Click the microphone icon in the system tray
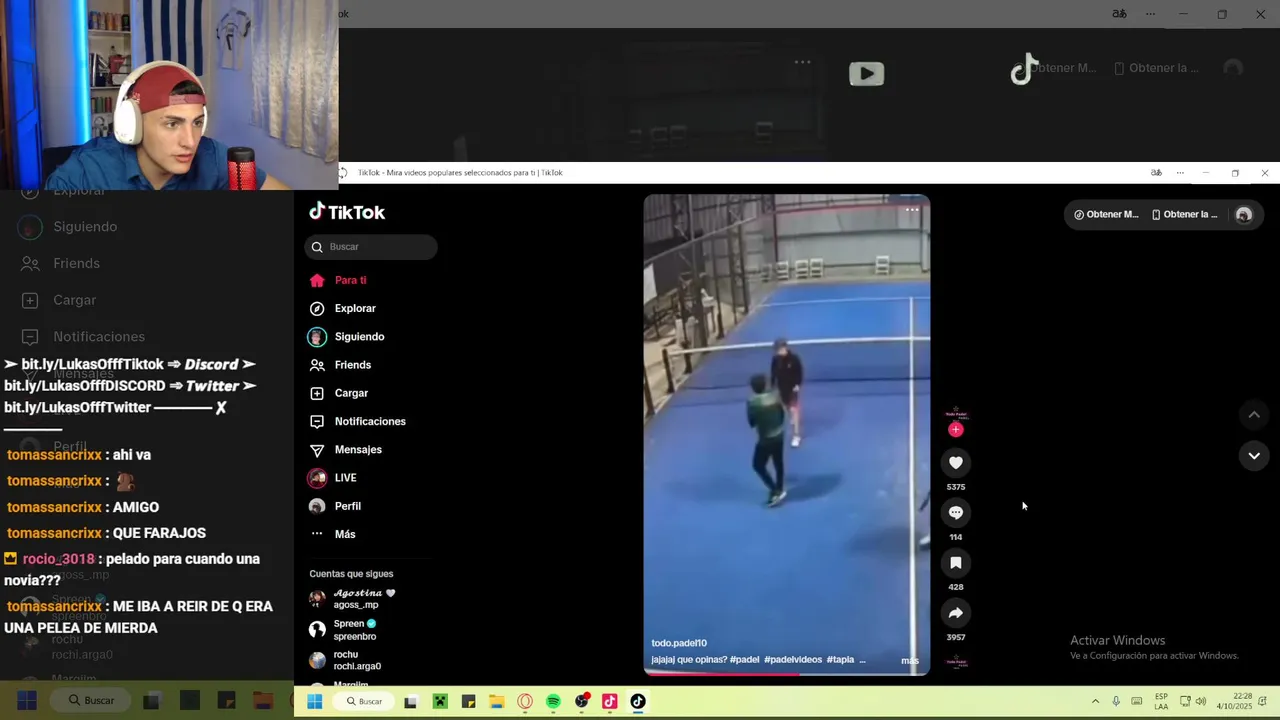Viewport: 1280px width, 720px height. click(1116, 701)
